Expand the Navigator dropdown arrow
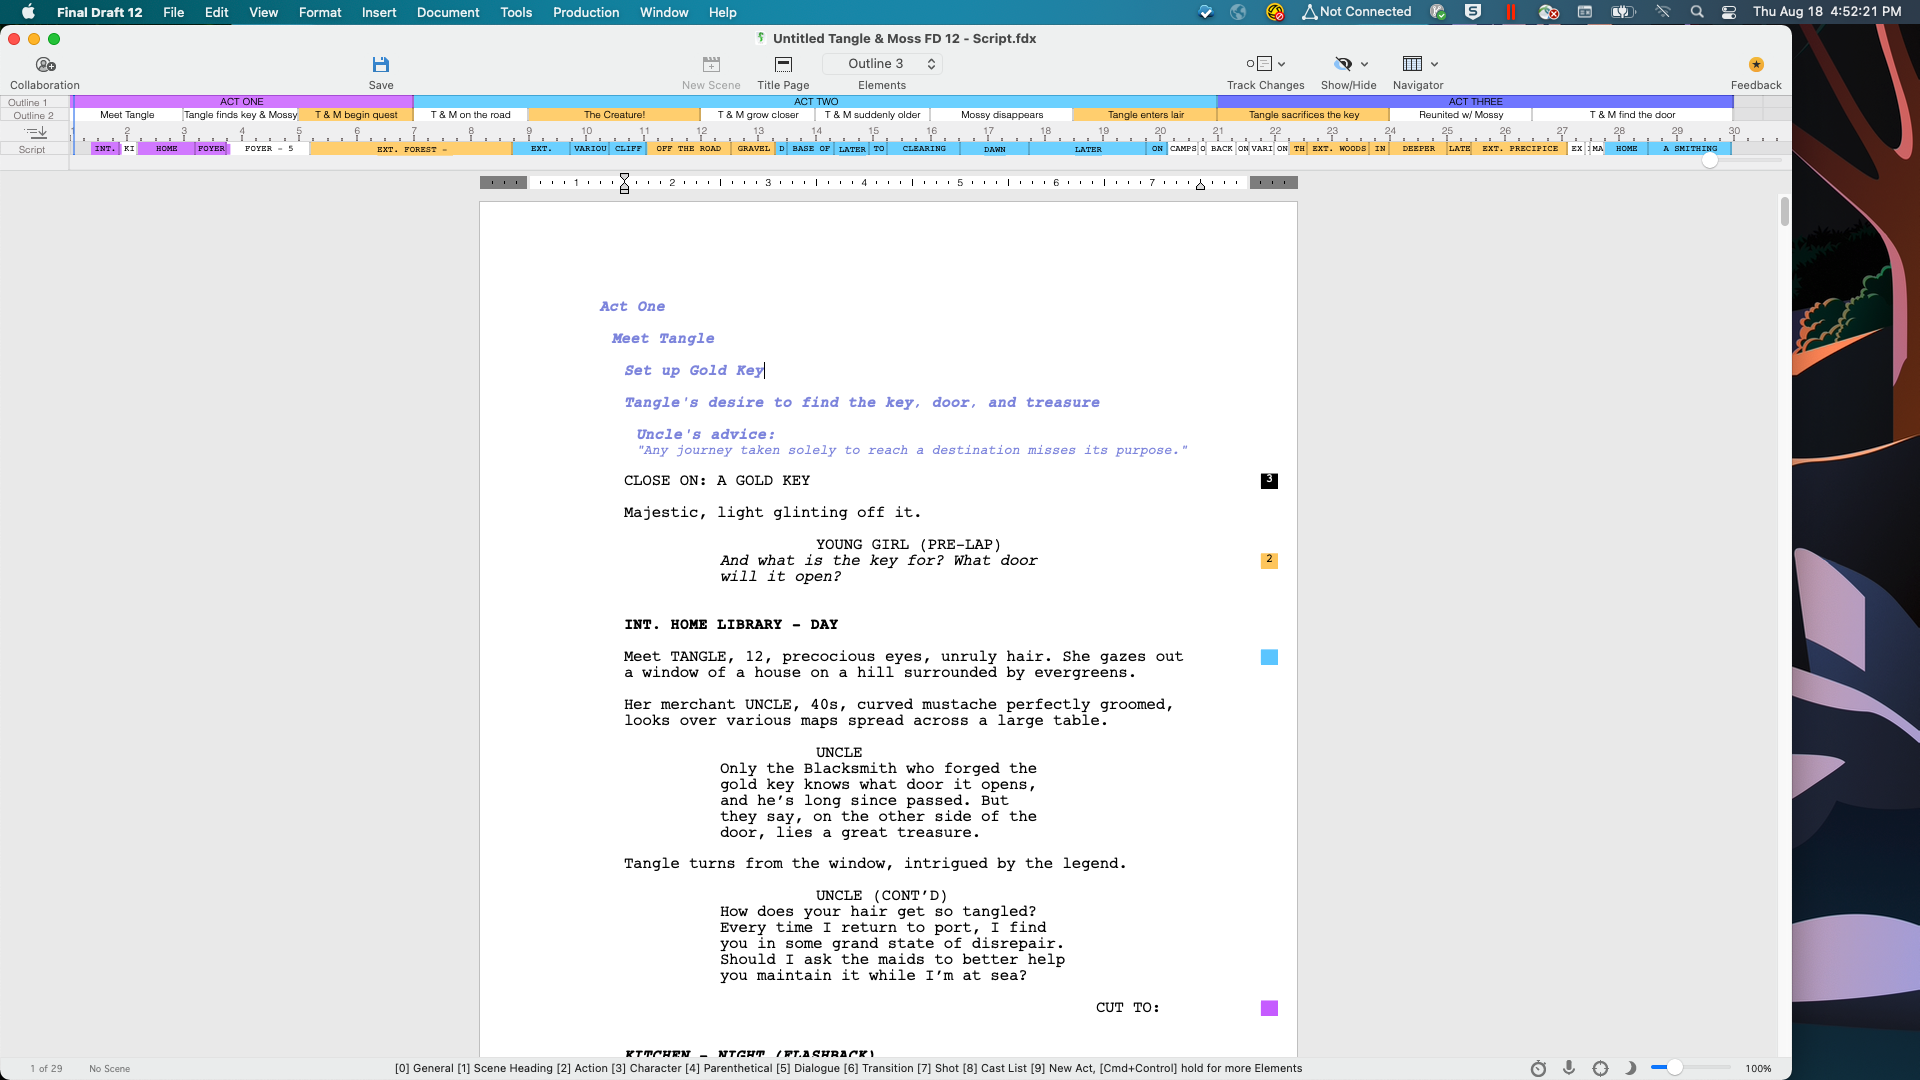1920x1080 pixels. click(x=1434, y=64)
